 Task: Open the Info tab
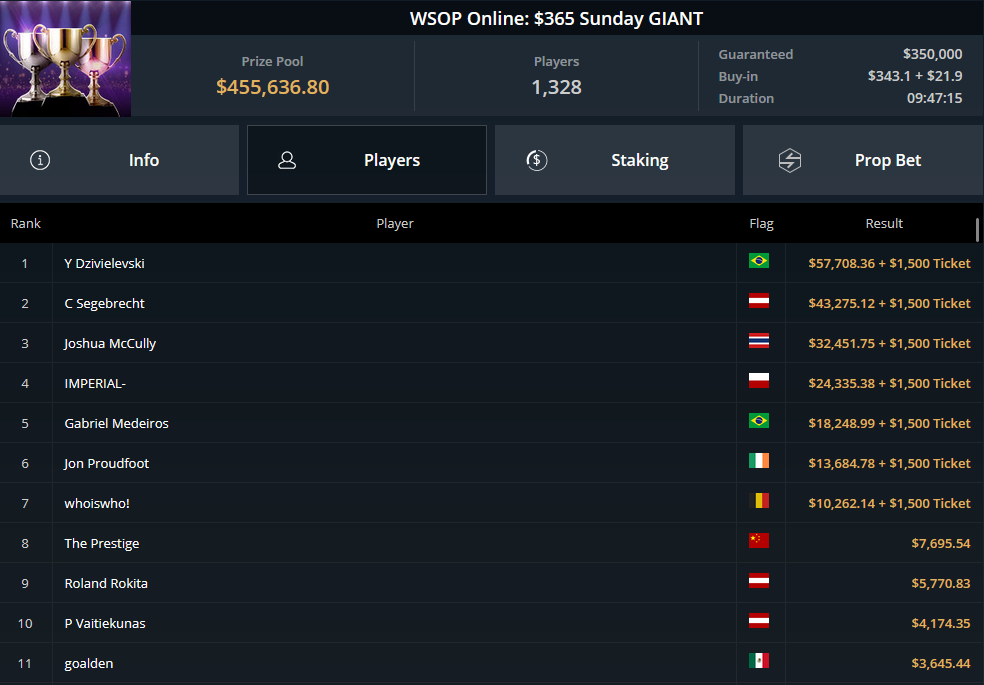(119, 160)
